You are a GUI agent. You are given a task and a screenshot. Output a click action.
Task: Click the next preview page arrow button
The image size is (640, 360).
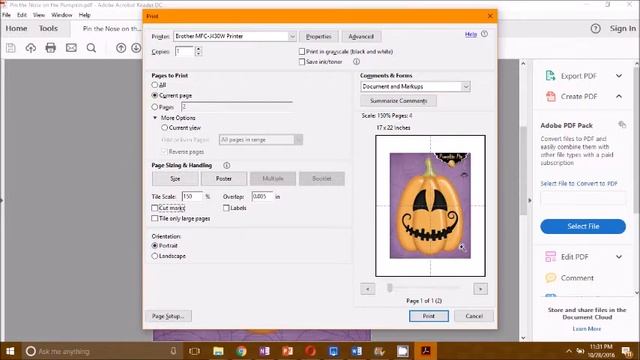pyautogui.click(x=480, y=289)
